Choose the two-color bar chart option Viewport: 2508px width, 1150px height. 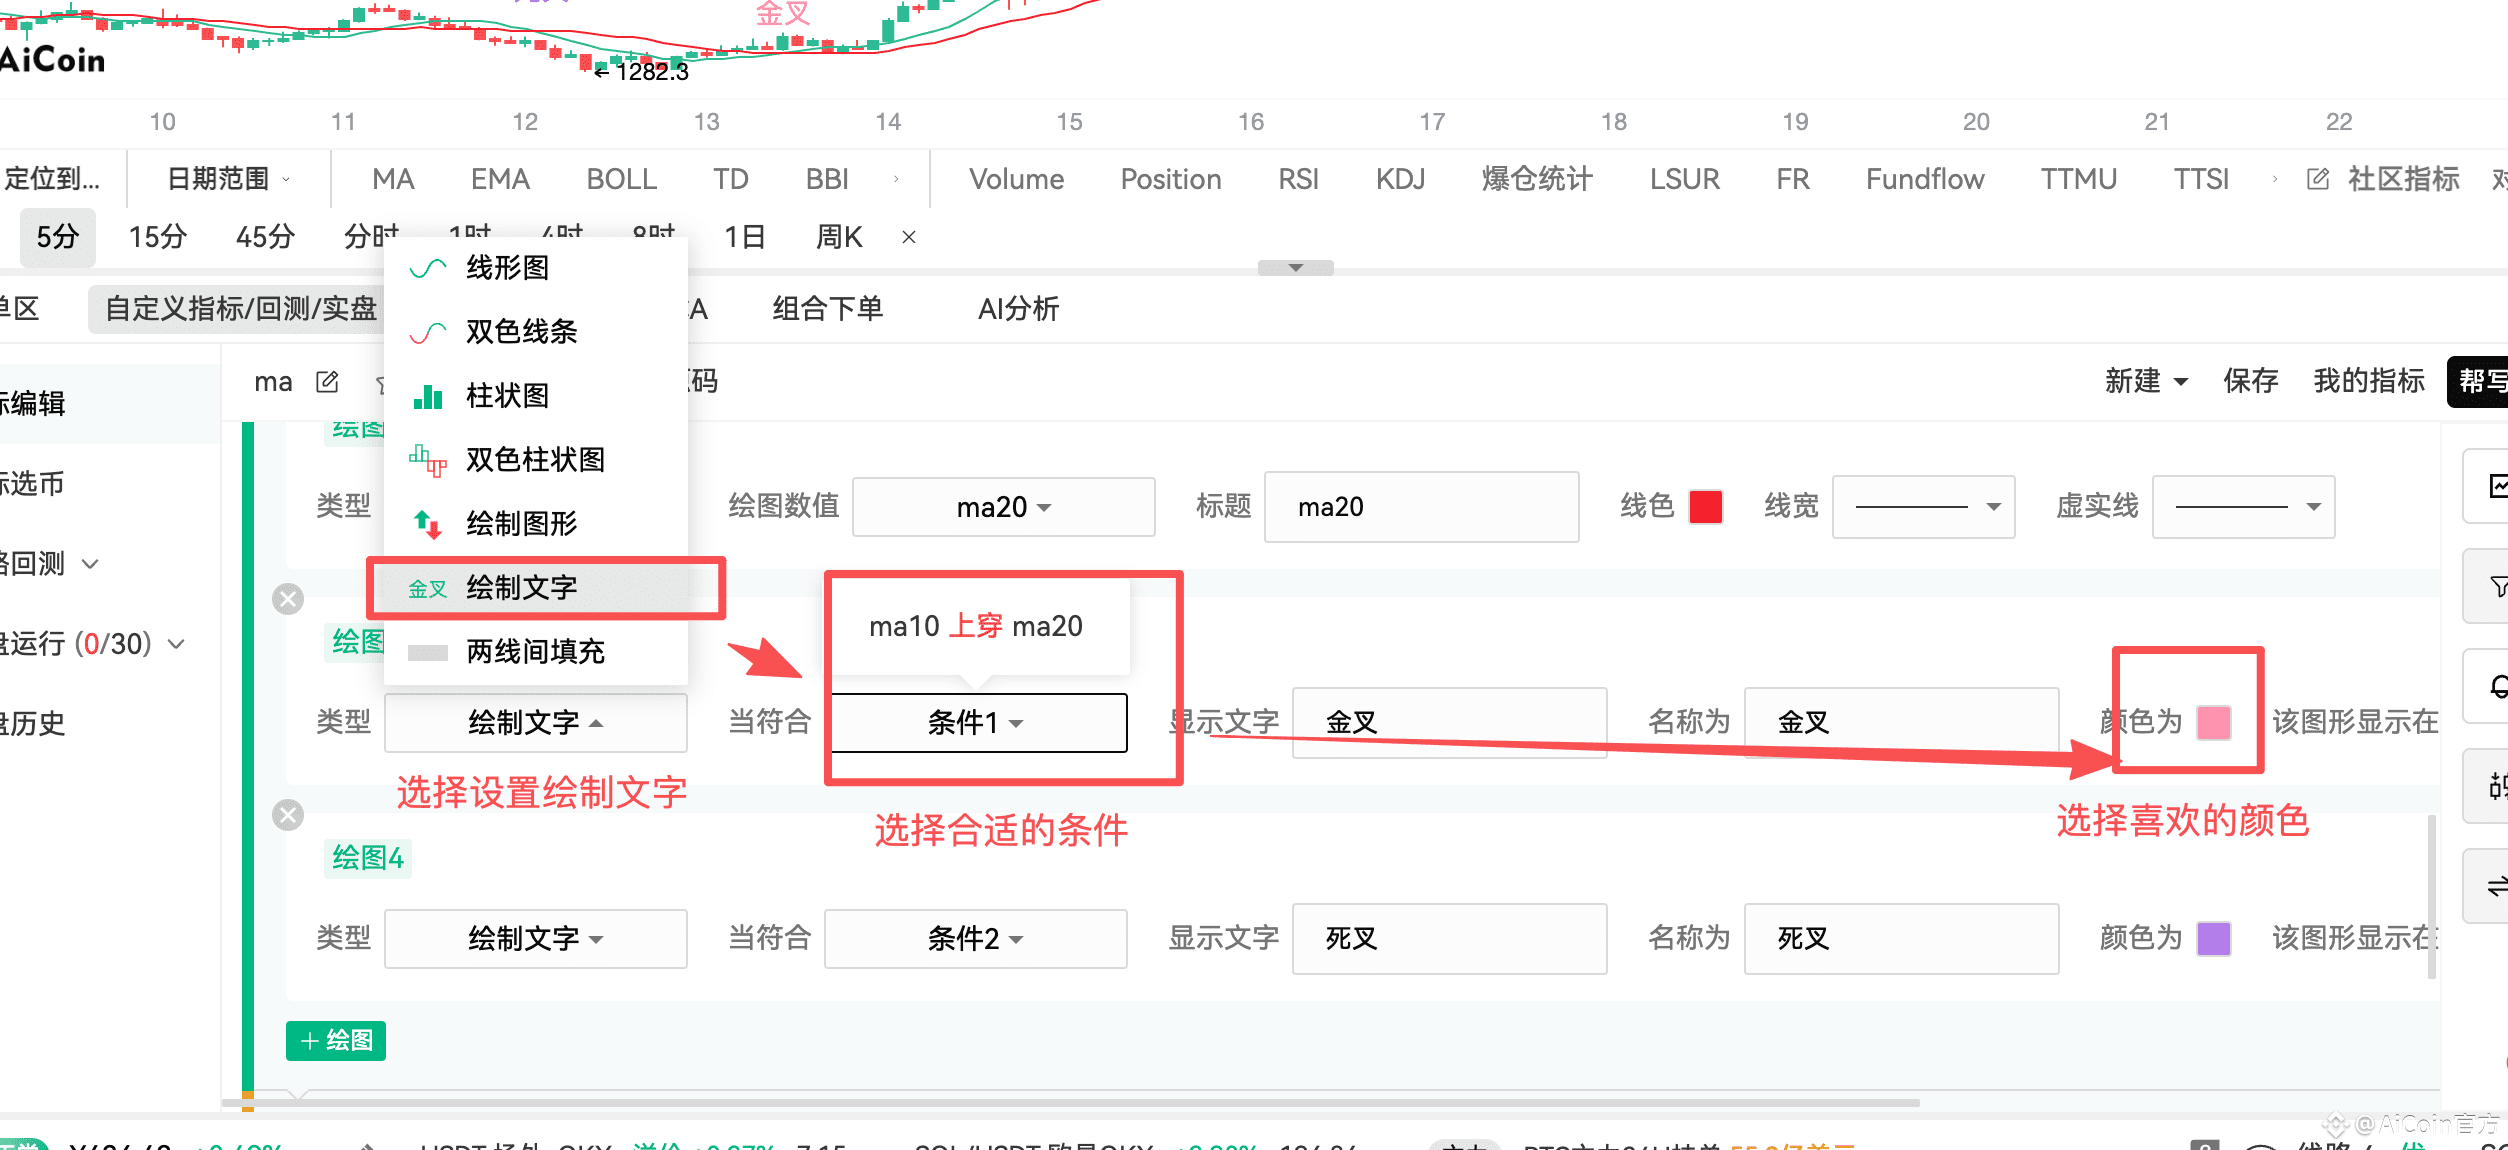coord(534,460)
